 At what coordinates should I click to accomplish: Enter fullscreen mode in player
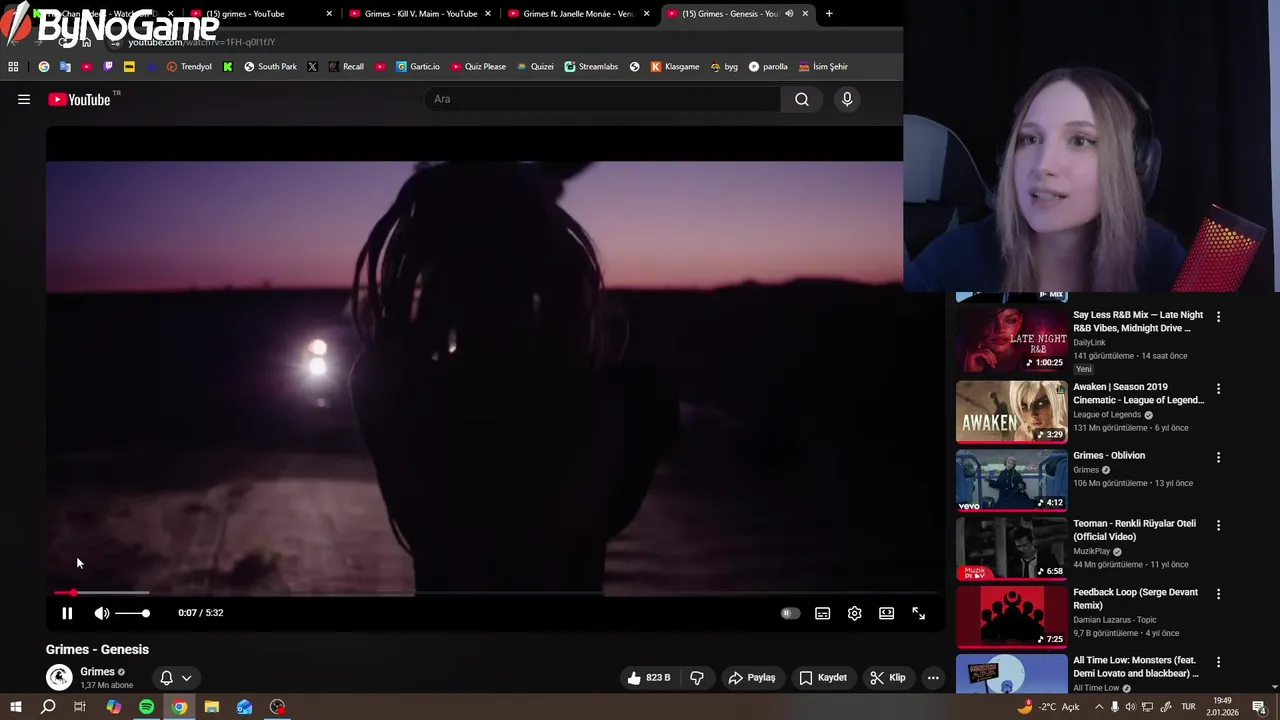918,613
